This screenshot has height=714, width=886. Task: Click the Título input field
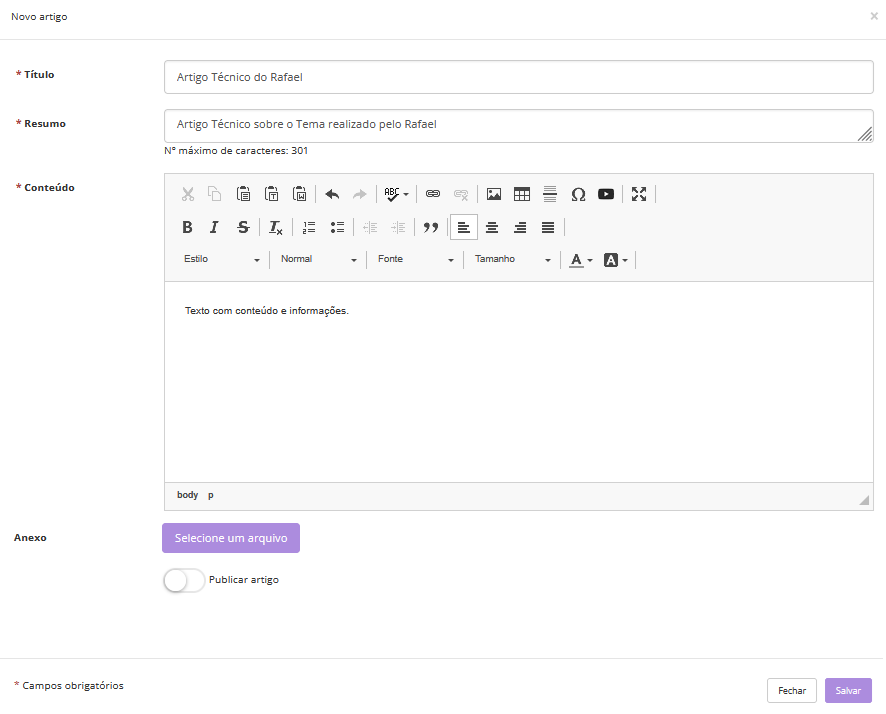(518, 77)
